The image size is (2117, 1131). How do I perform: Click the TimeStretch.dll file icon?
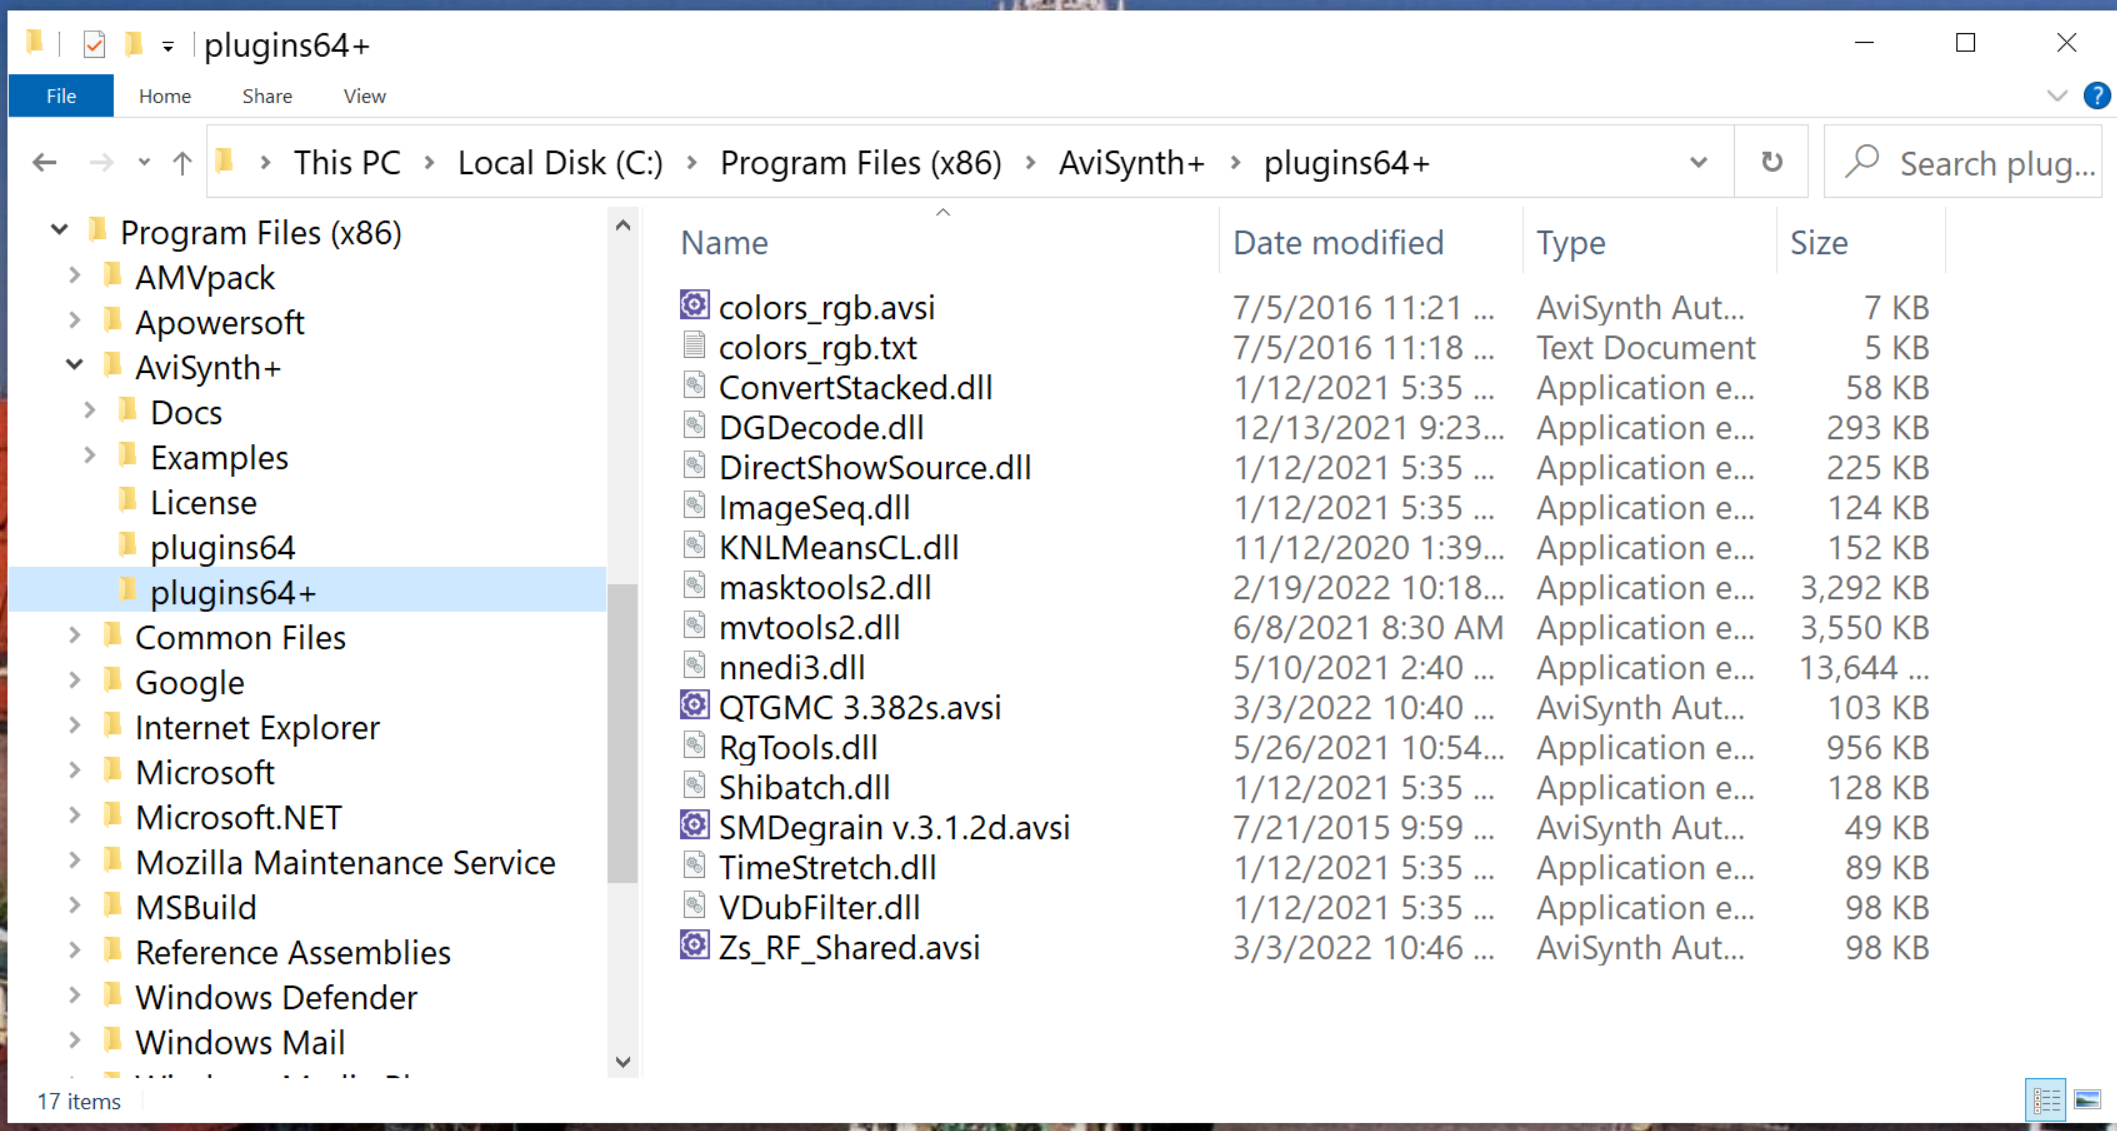tap(694, 865)
